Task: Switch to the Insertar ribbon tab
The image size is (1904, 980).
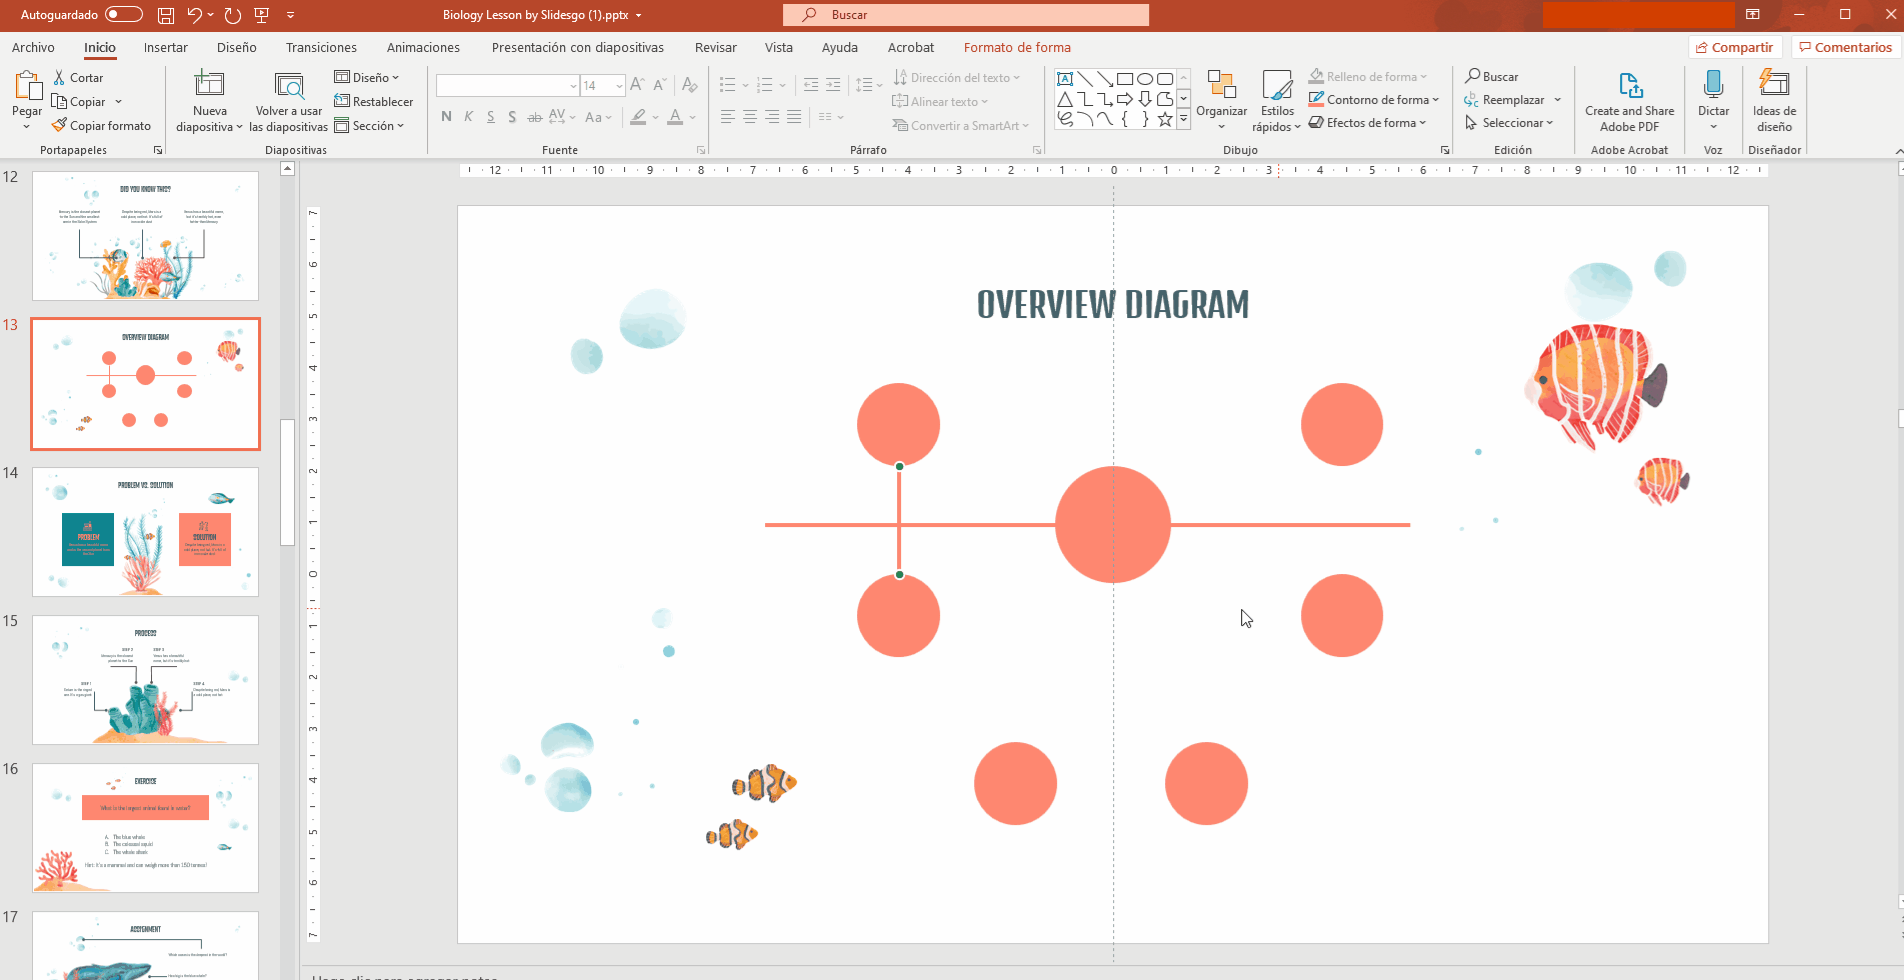Action: tap(165, 47)
